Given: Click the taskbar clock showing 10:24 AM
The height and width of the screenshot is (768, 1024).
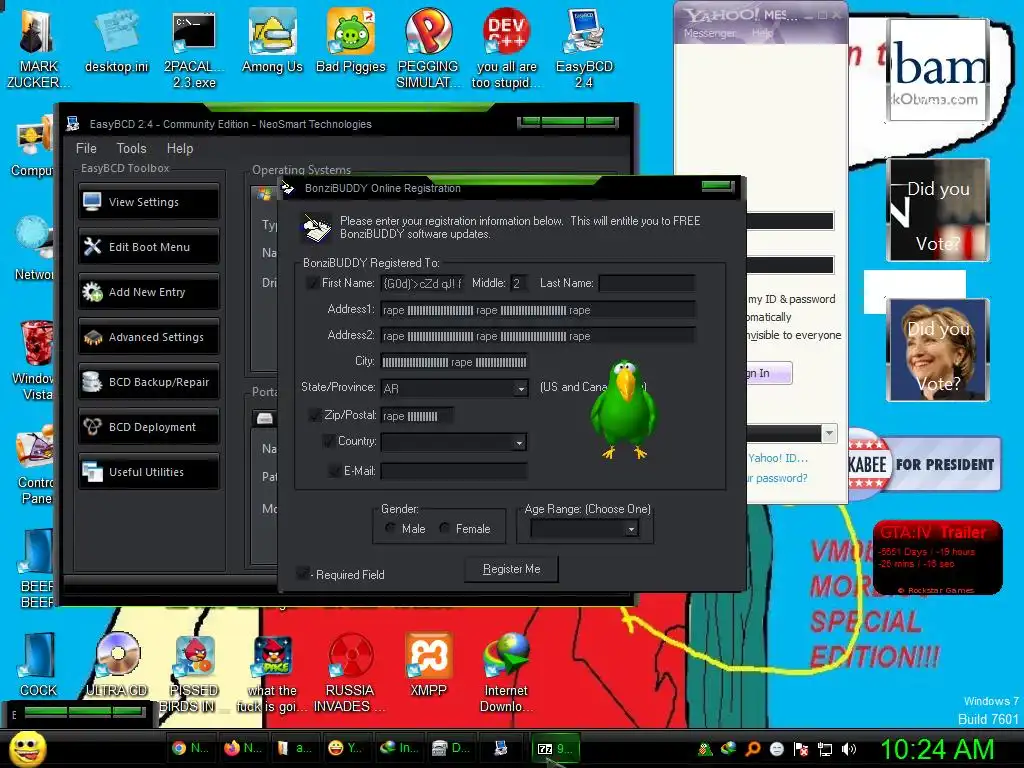Looking at the screenshot, I should click(x=938, y=749).
